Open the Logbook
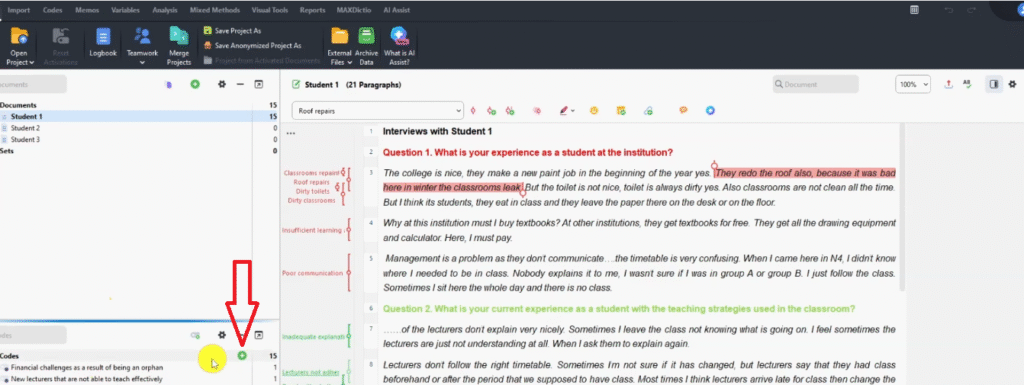 103,42
